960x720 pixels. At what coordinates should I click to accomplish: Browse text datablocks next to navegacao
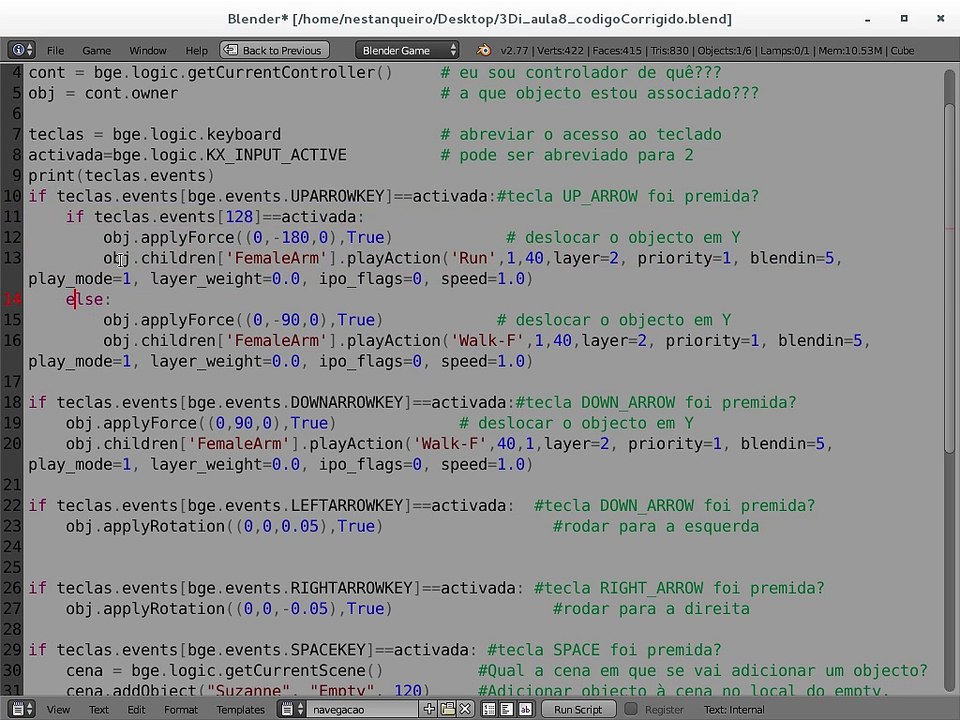tap(291, 709)
